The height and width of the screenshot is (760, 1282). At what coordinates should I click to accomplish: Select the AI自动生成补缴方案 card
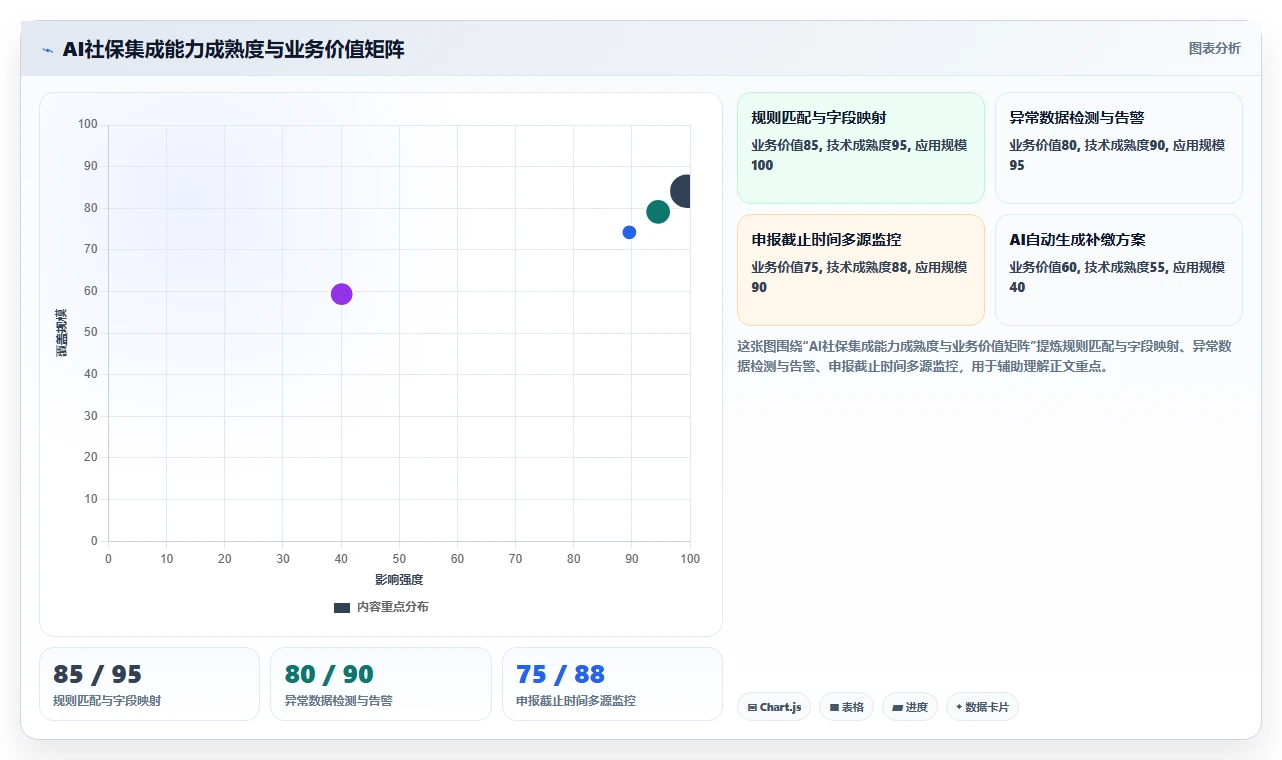pyautogui.click(x=1119, y=270)
